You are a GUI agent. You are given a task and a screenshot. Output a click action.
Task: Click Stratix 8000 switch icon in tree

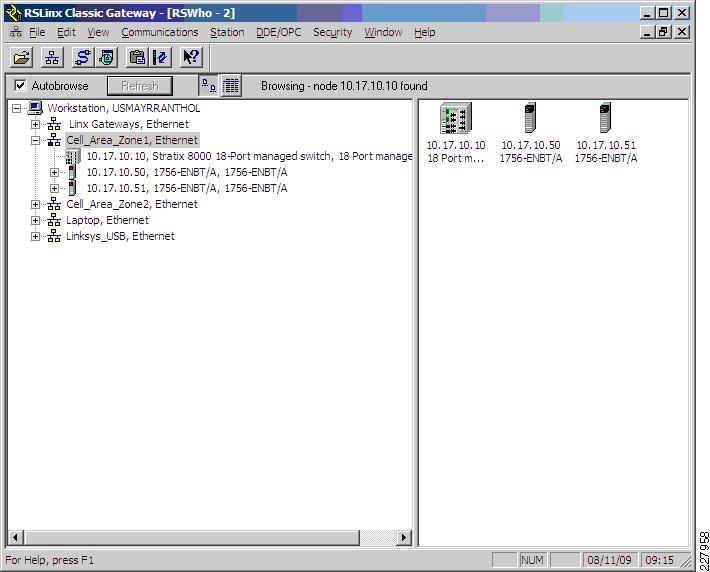72,156
